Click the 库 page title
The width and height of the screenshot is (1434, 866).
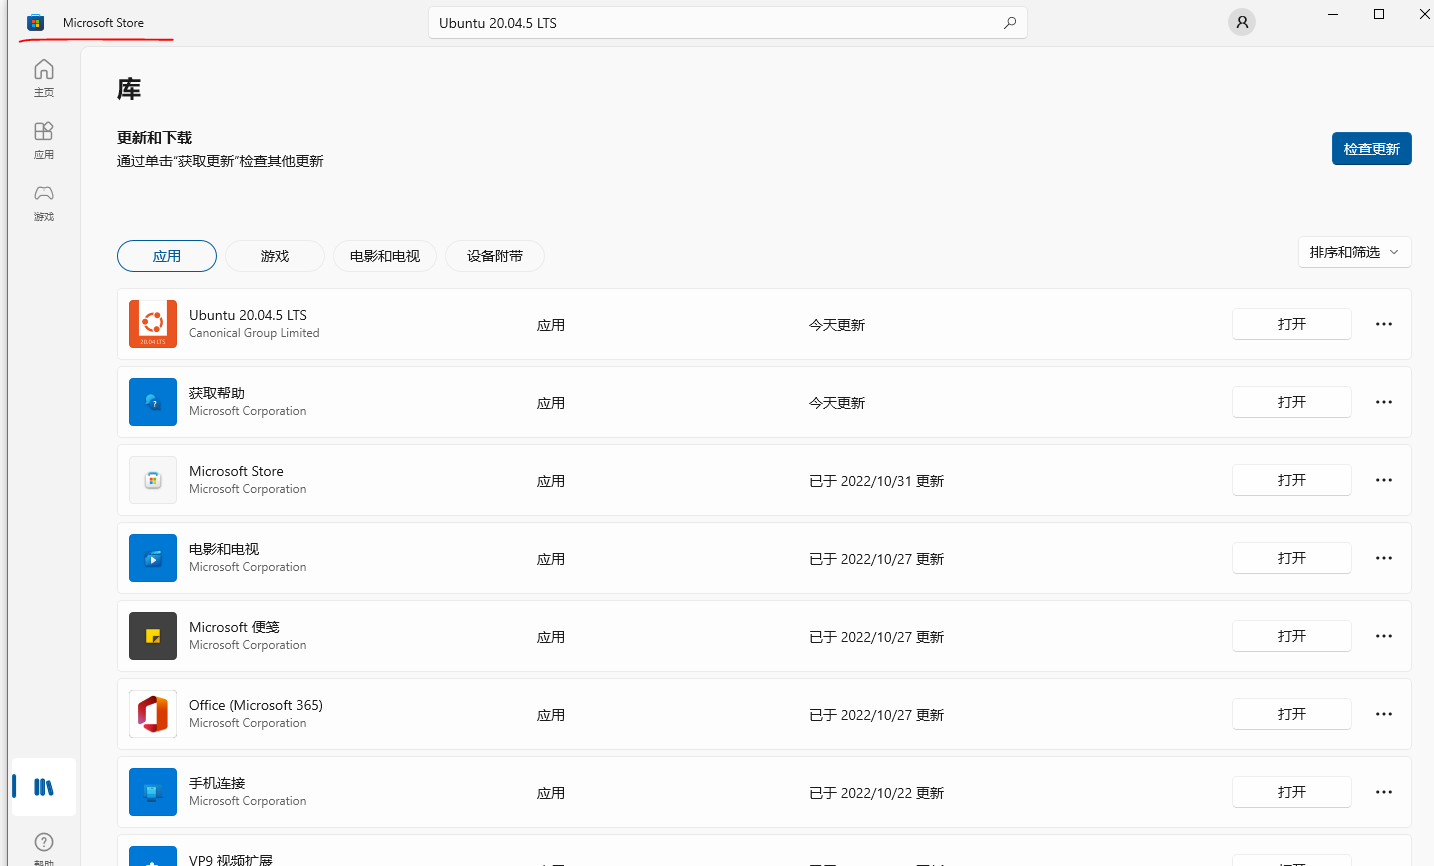pos(129,89)
